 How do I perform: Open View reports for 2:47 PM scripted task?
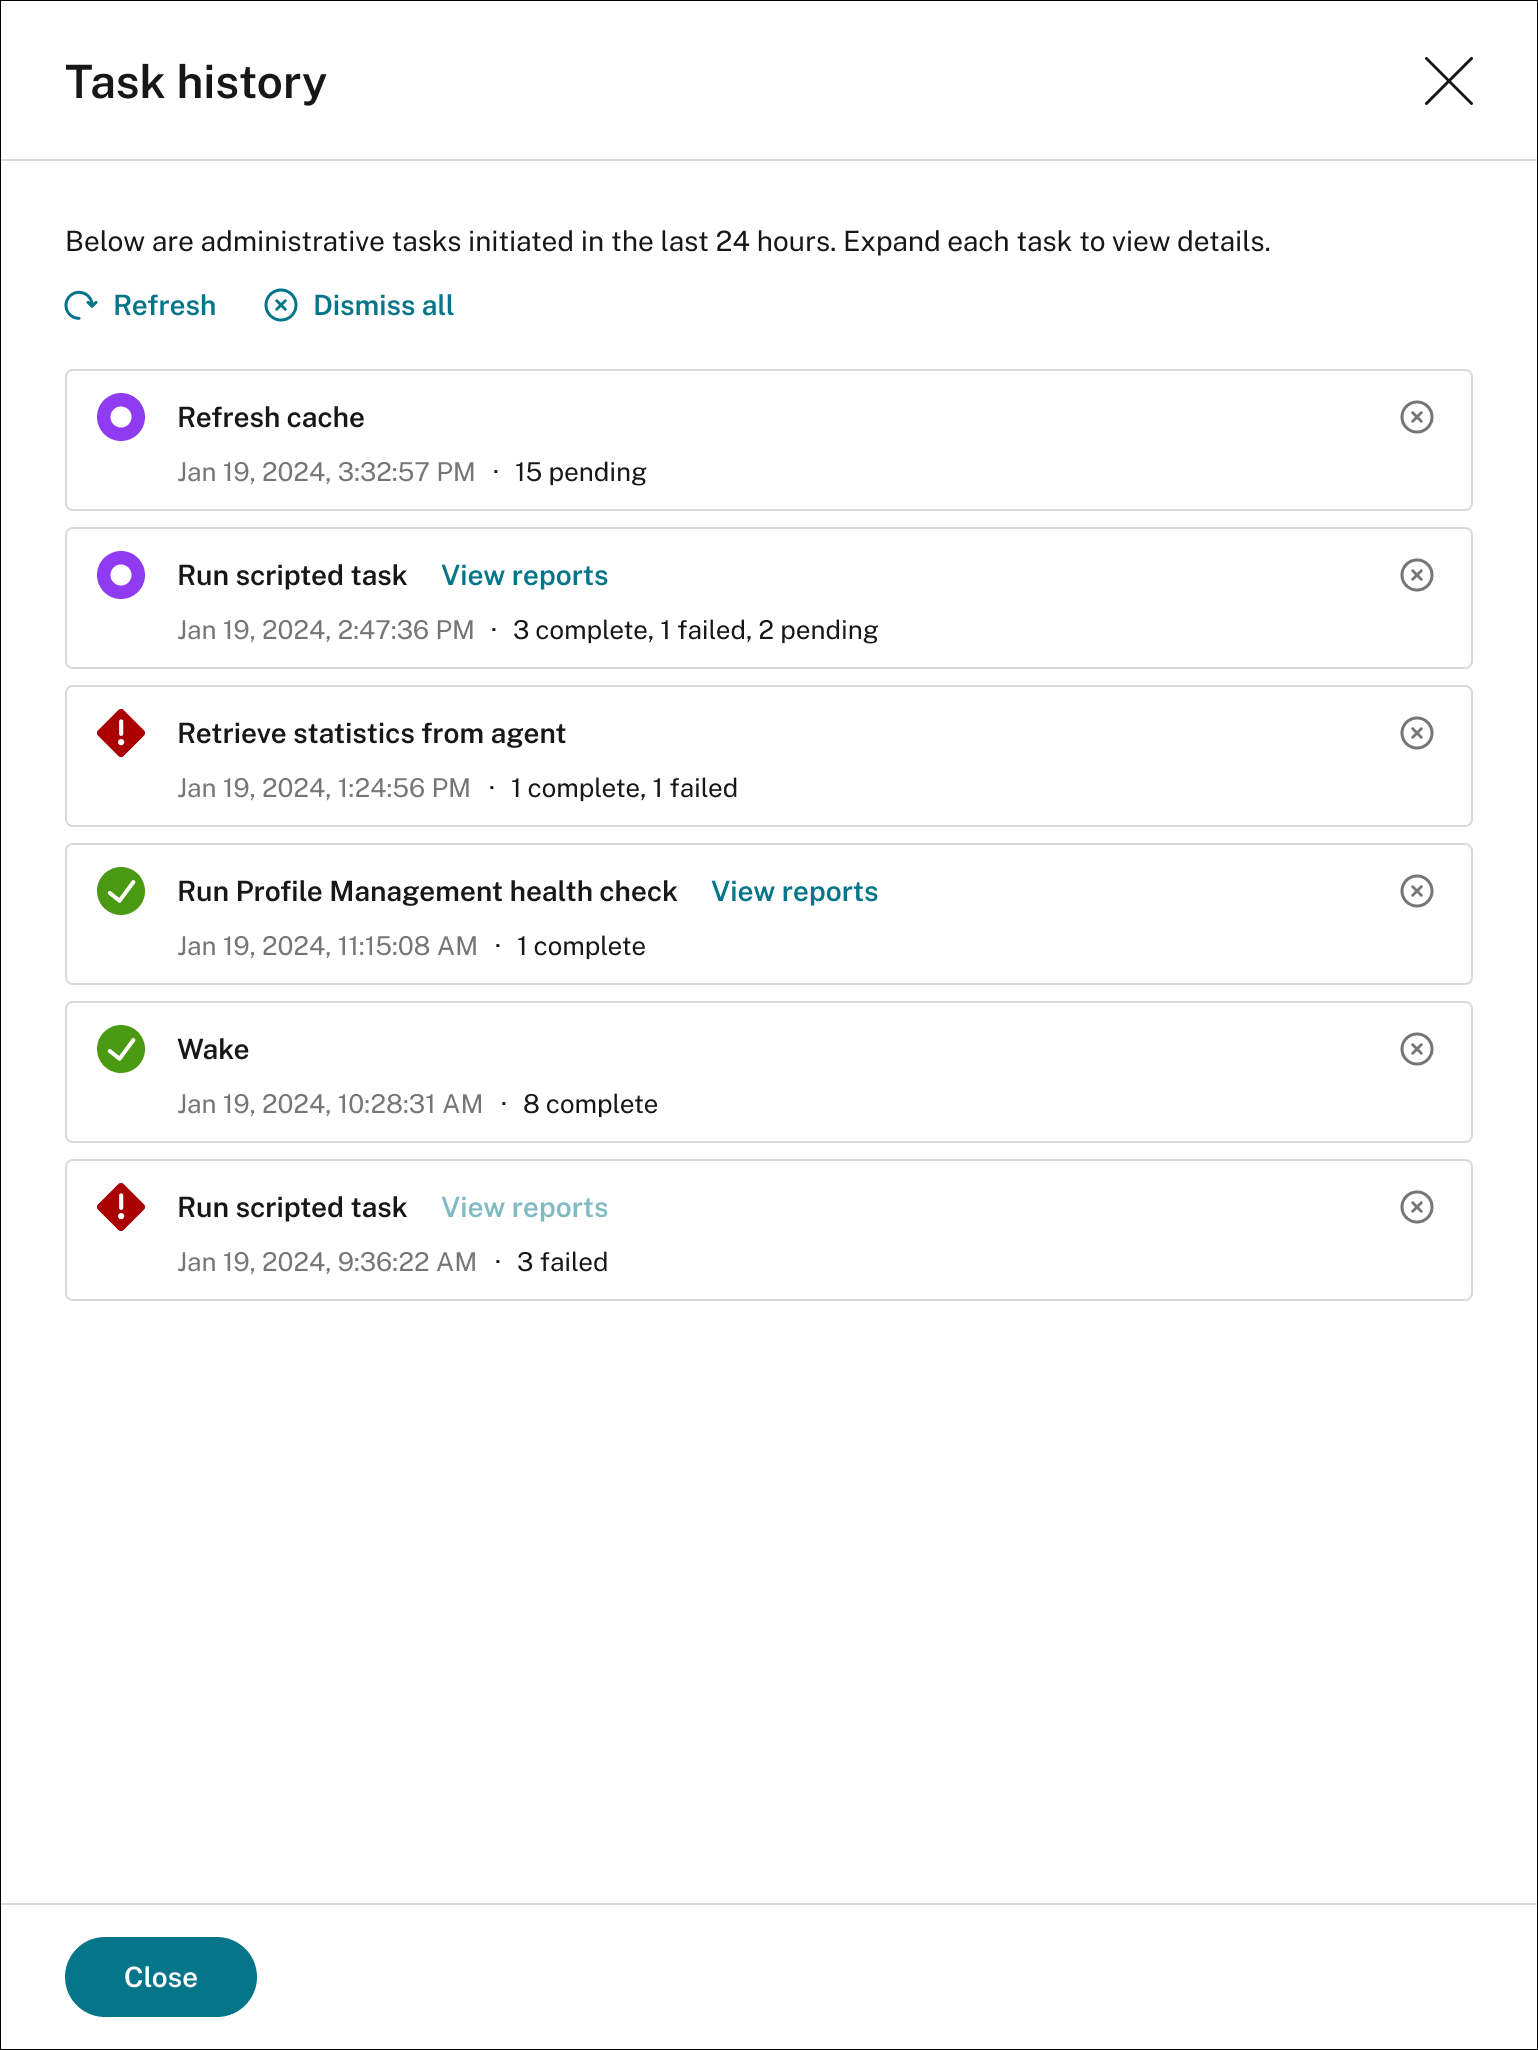point(525,575)
